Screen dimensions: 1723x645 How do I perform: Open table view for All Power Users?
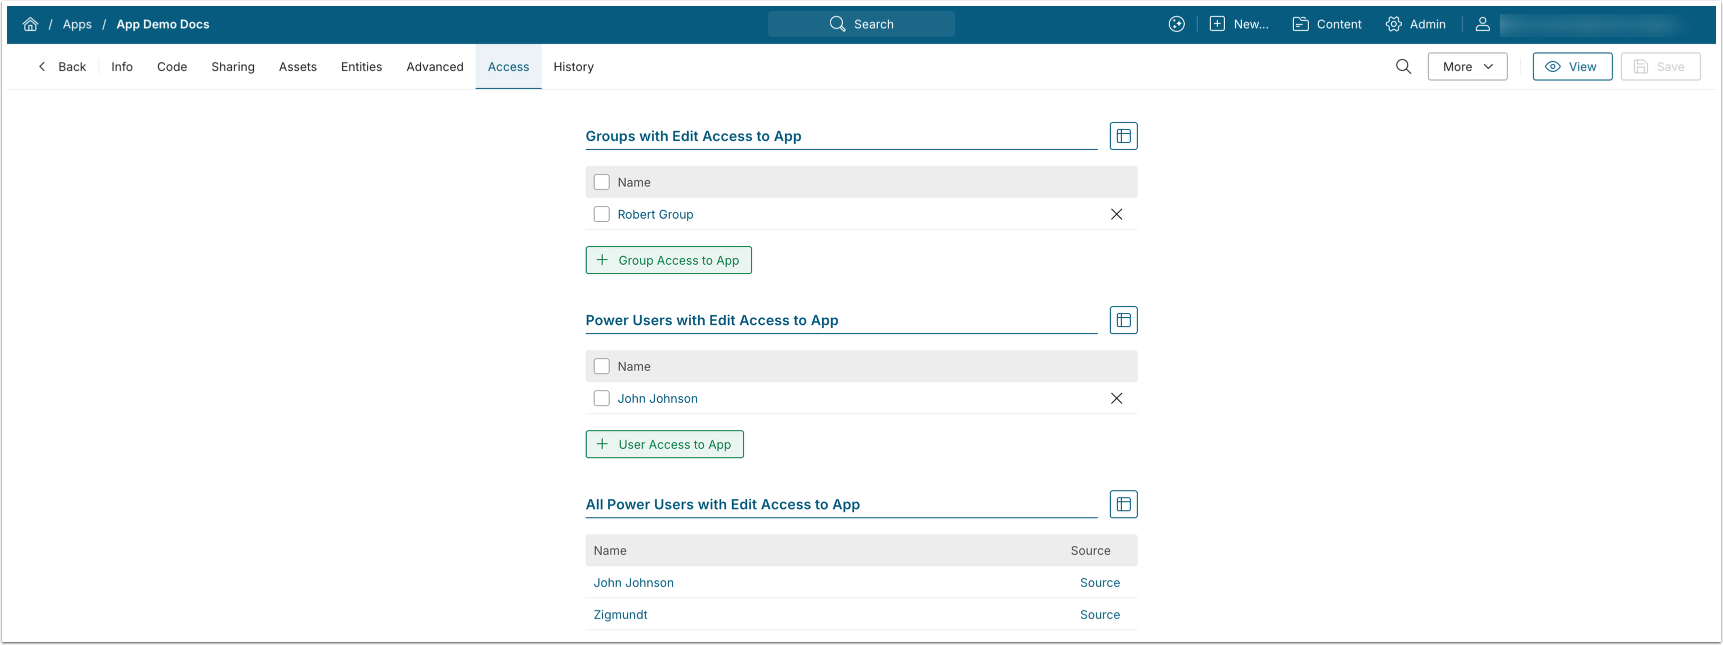1123,504
